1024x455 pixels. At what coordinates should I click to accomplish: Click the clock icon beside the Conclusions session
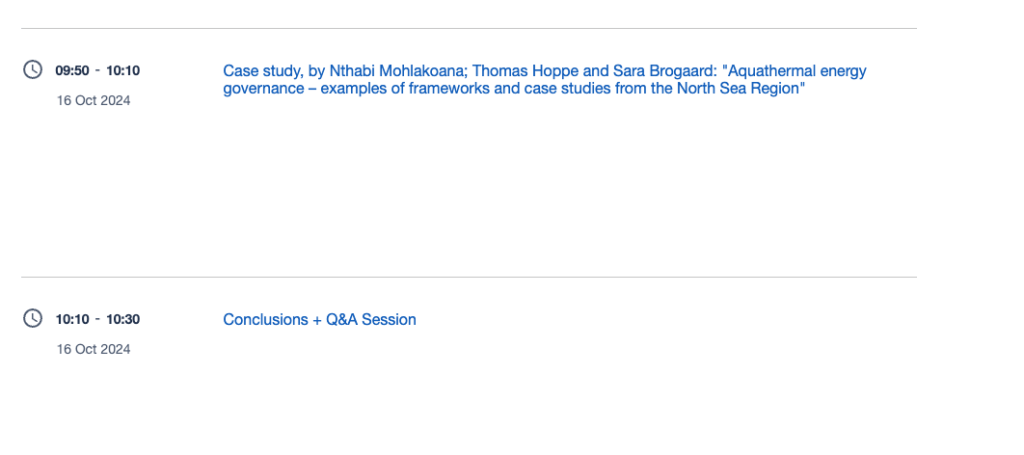pyautogui.click(x=33, y=318)
